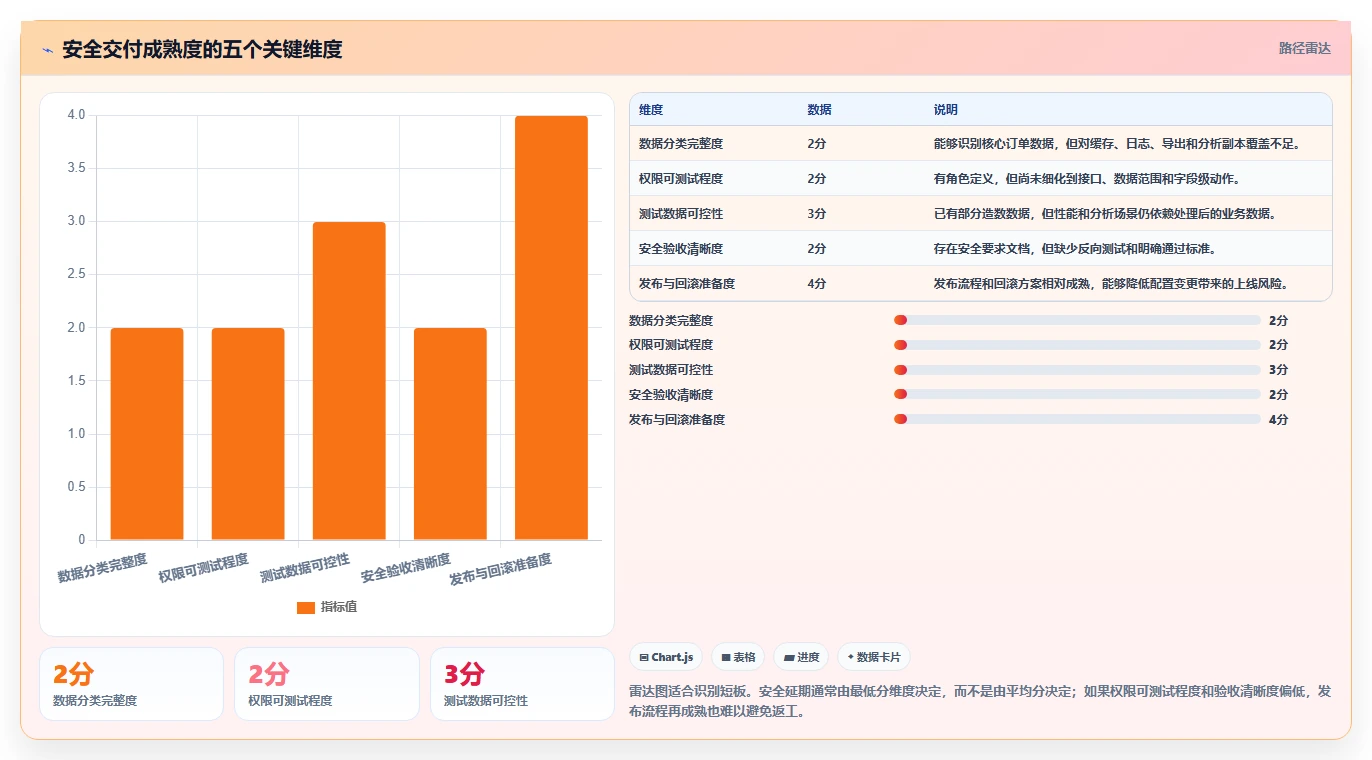Image resolution: width=1372 pixels, height=760 pixels.
Task: Open the 3分 测试数据可控性 data card
Action: pyautogui.click(x=522, y=684)
